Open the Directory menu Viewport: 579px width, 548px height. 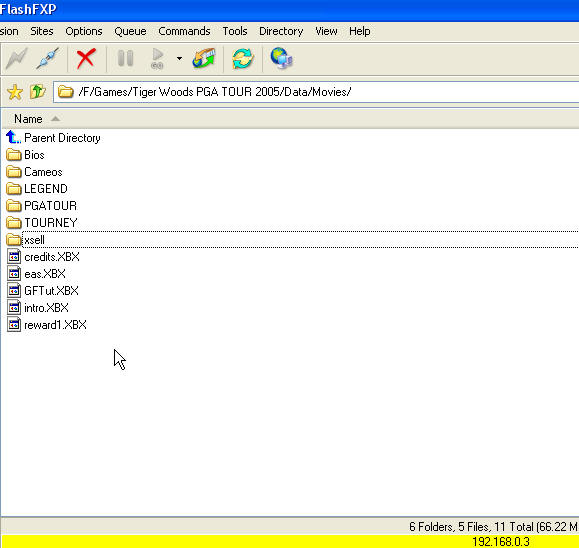pyautogui.click(x=281, y=31)
